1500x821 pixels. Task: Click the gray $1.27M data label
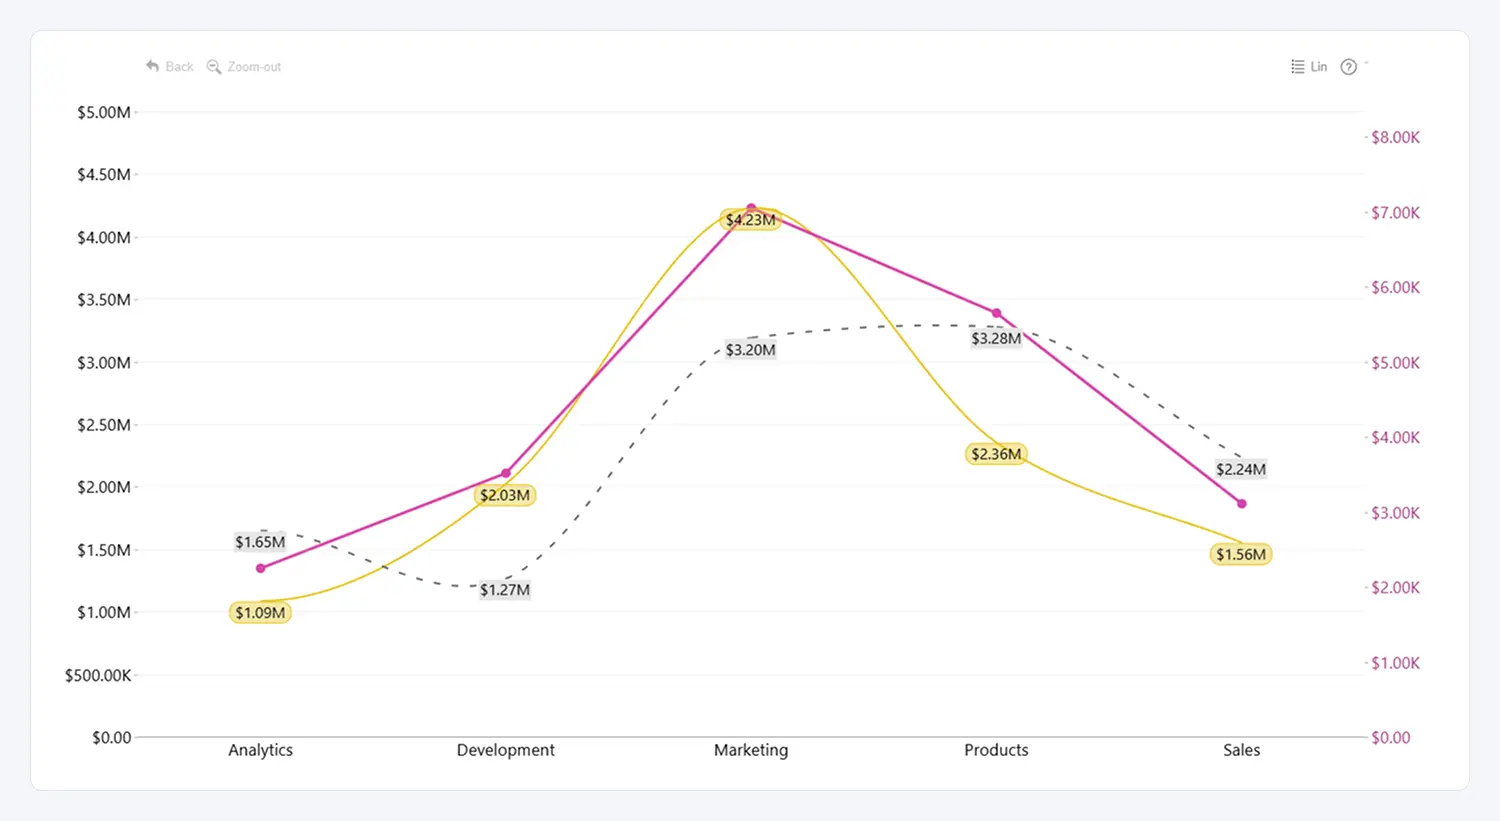pos(505,590)
